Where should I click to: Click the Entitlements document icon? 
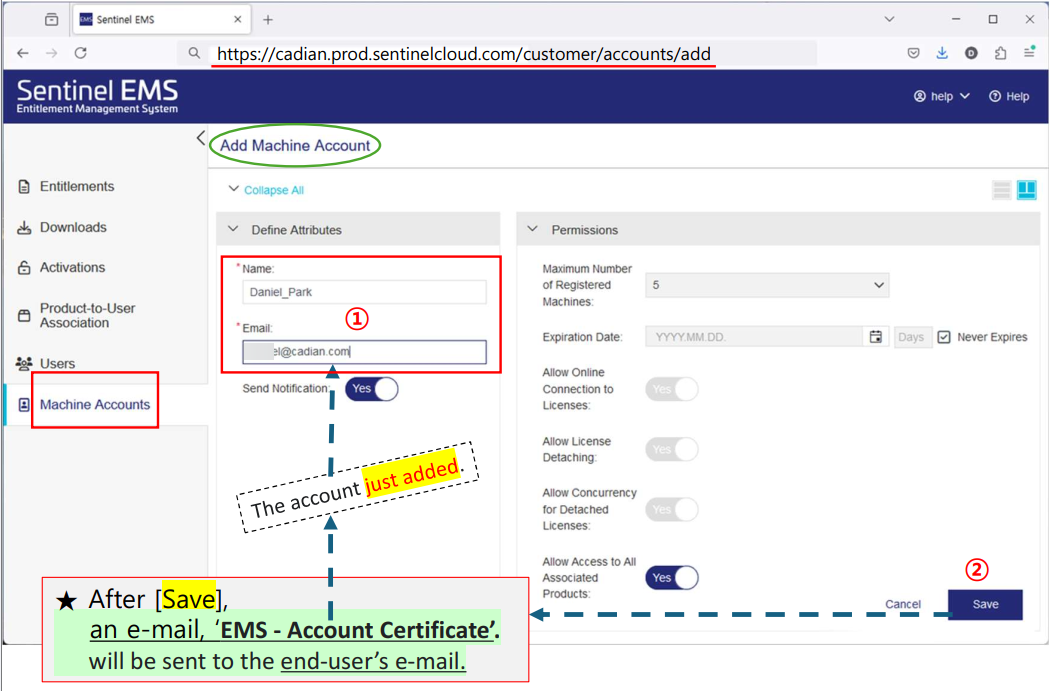24,187
